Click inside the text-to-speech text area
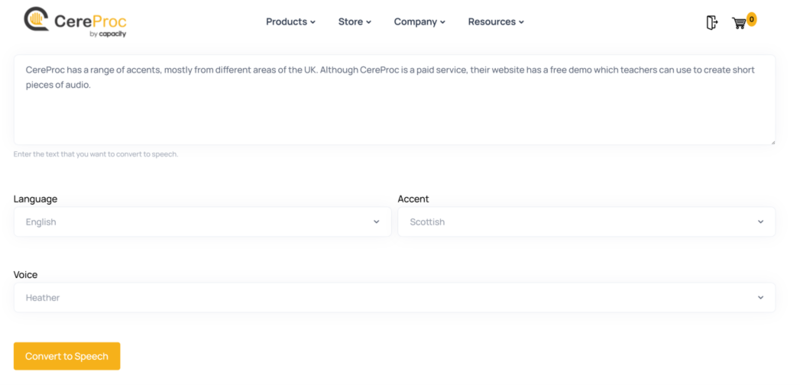800x385 pixels. tap(394, 100)
